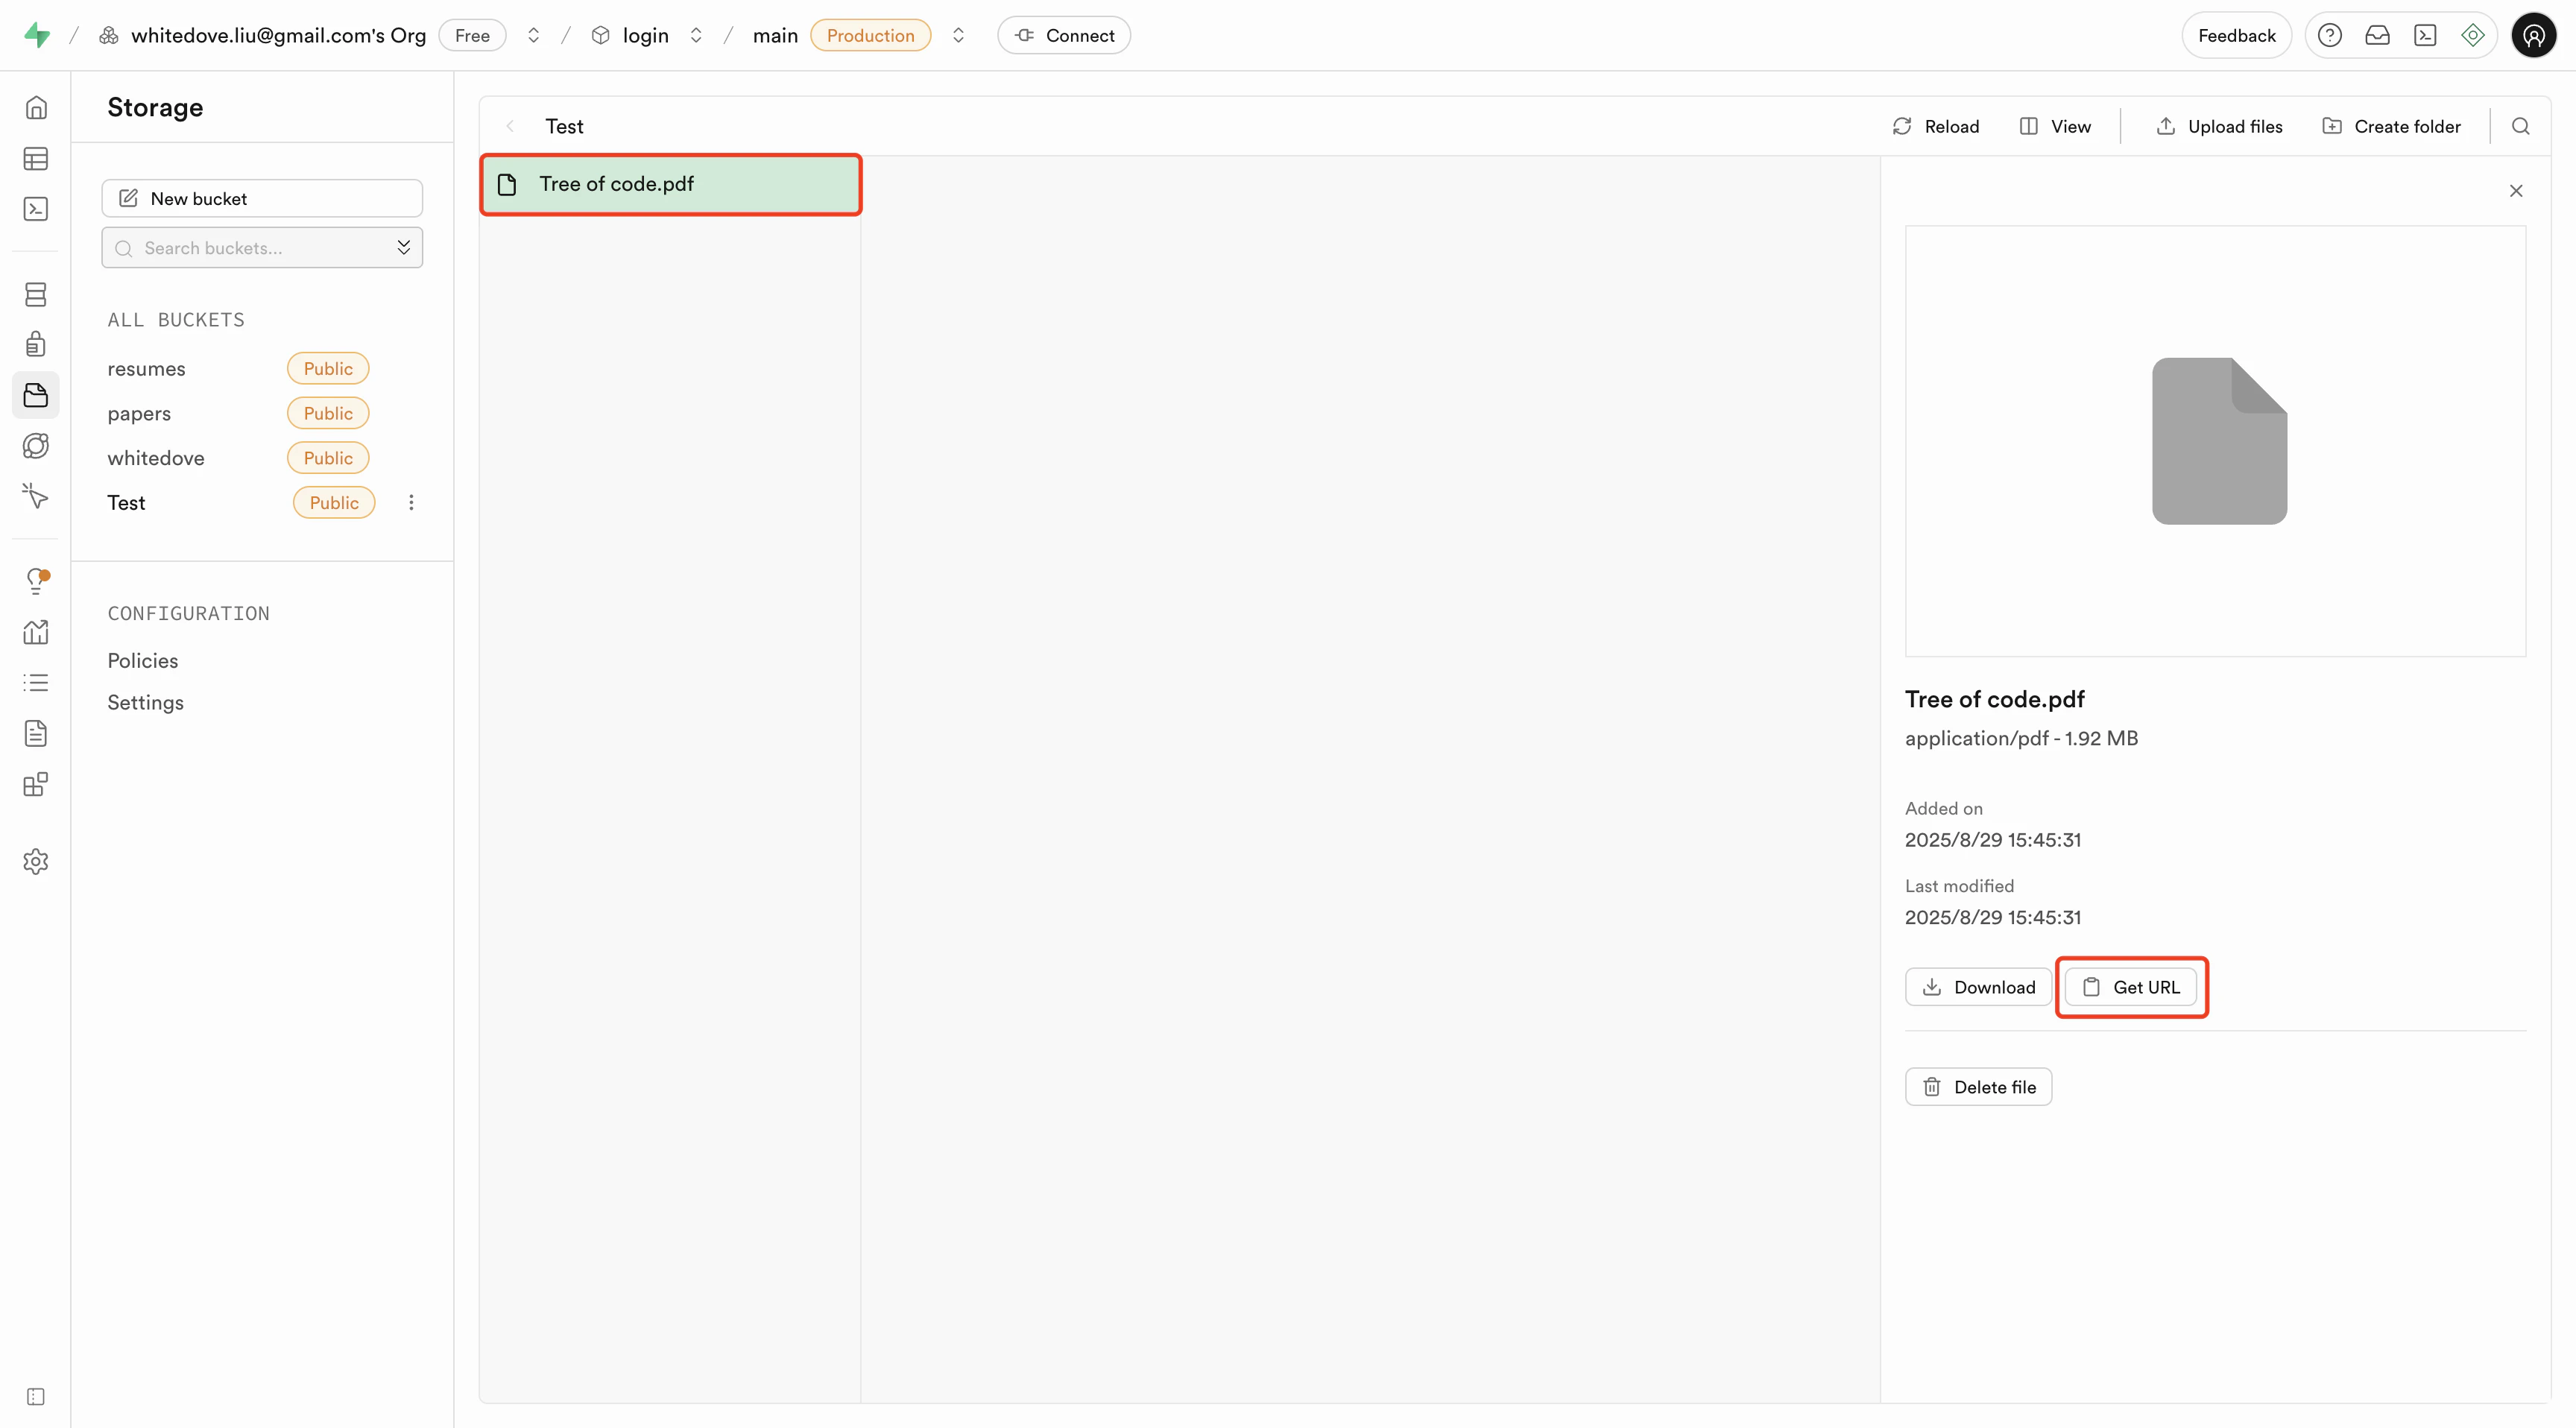Open Project Settings gear icon
Screen dimensions: 2576x1428
click(36, 861)
